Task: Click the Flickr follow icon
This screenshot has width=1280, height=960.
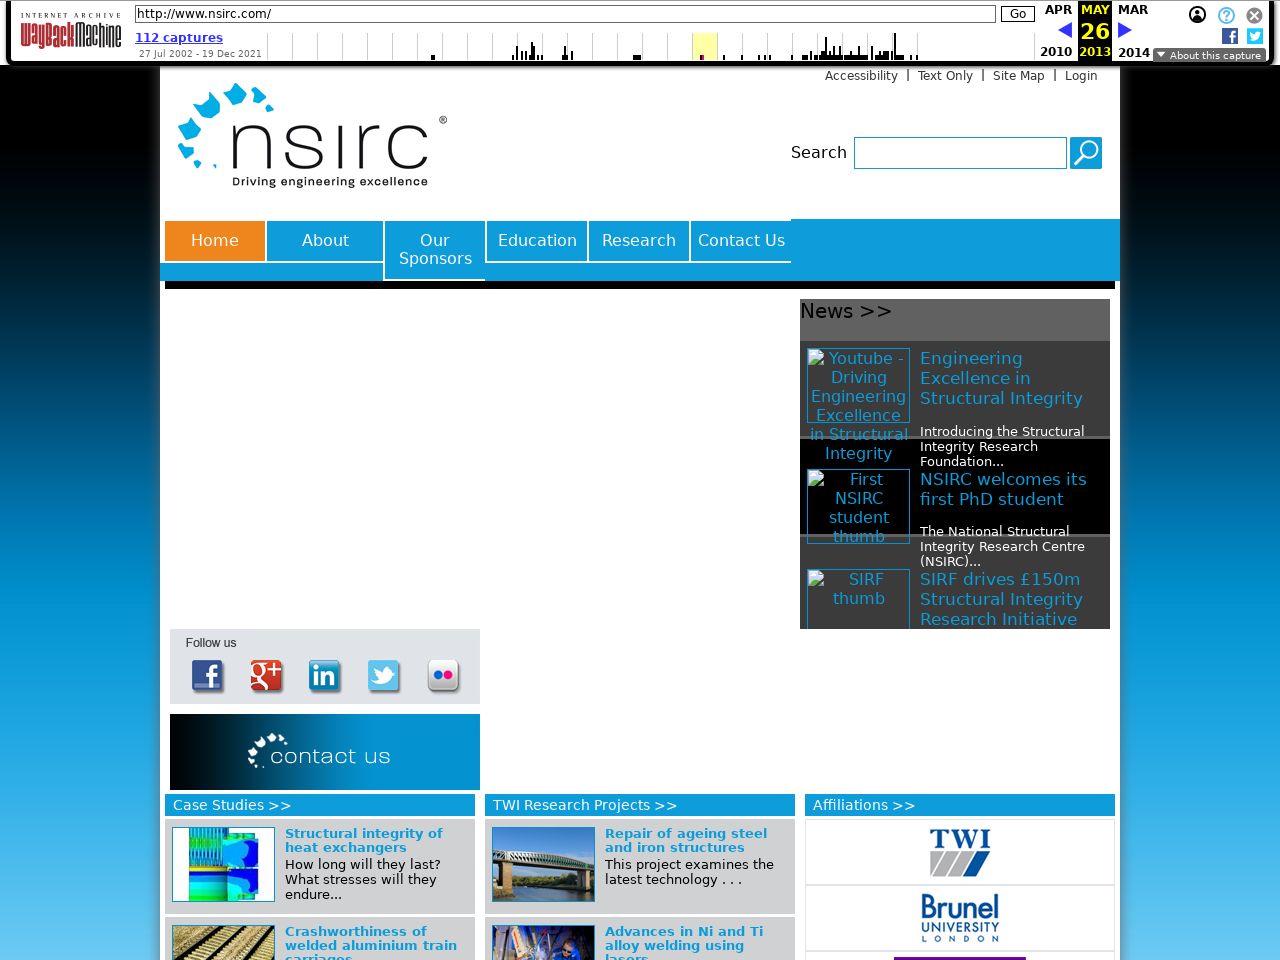Action: point(443,676)
